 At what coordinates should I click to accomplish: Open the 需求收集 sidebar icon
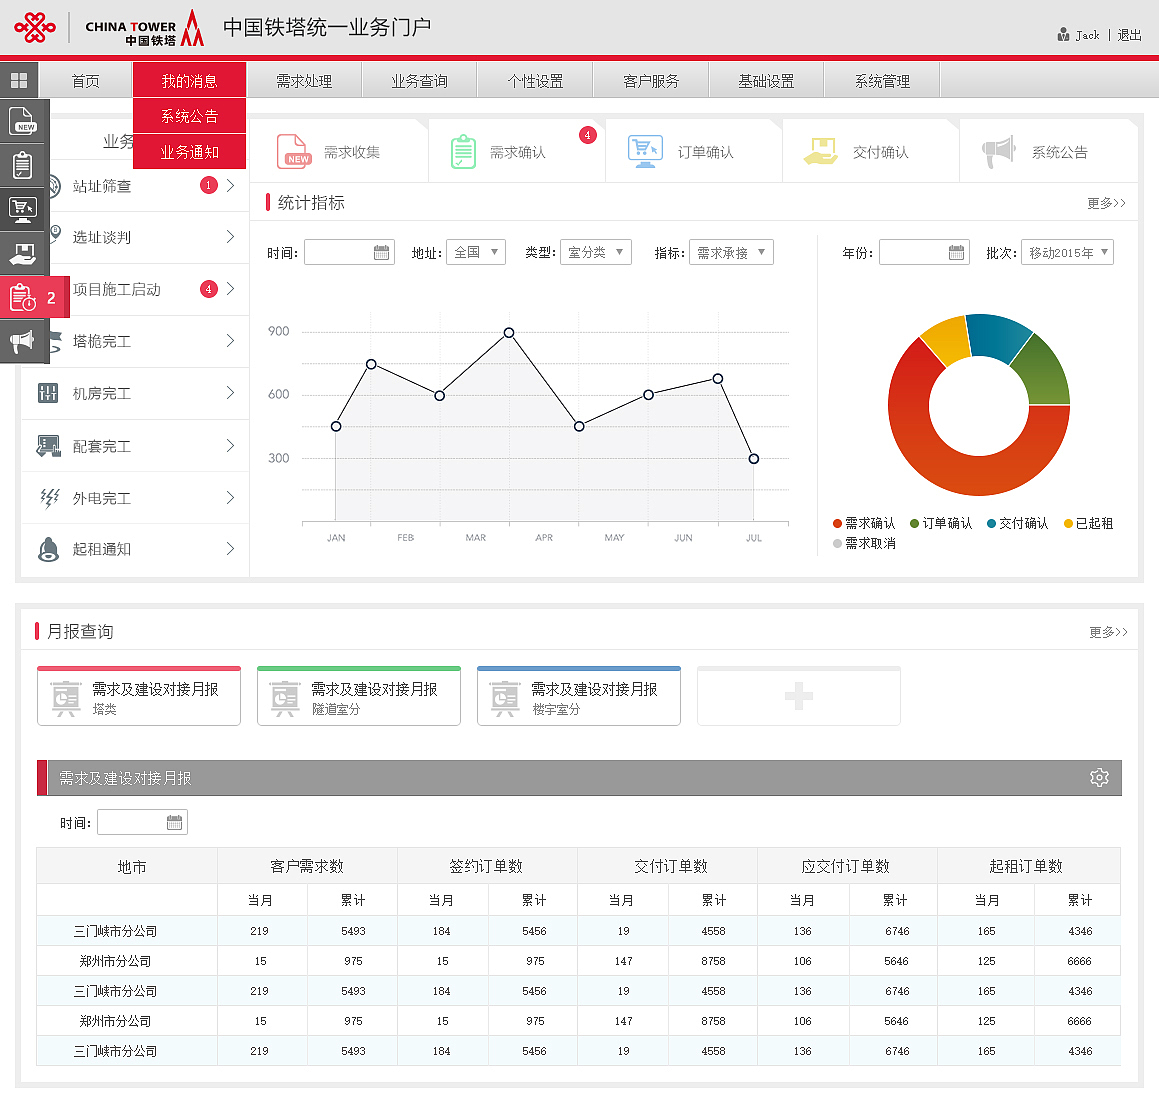pos(22,120)
